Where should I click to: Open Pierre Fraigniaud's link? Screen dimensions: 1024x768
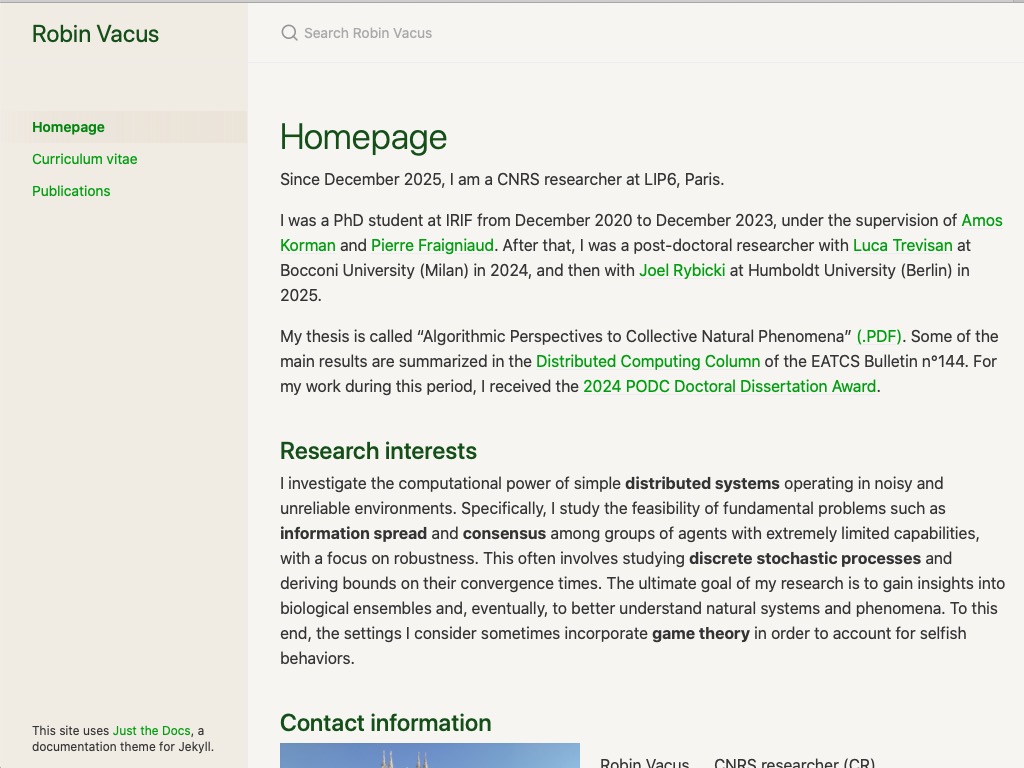coord(432,245)
